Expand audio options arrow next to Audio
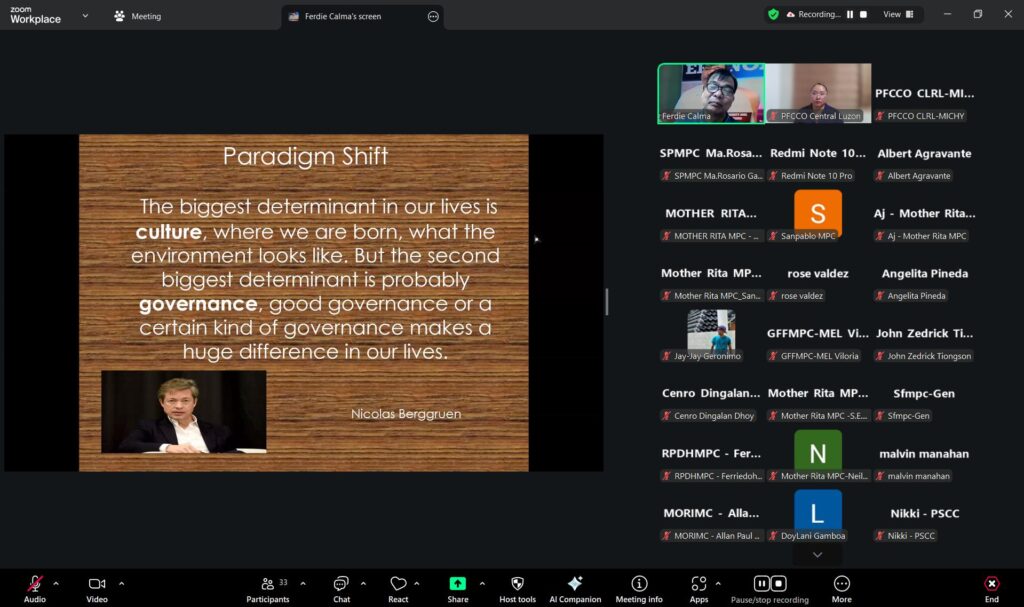The image size is (1024, 607). pos(56,583)
